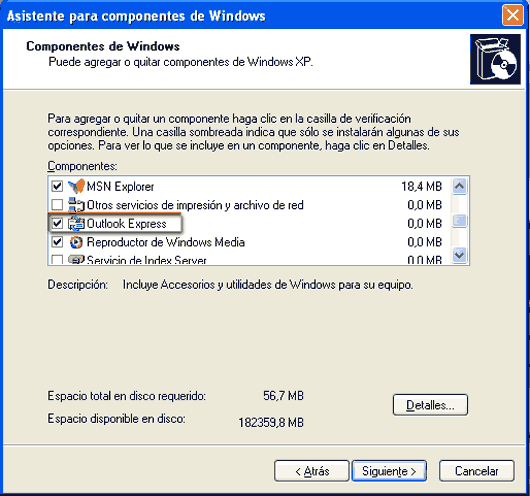Close the Asistente para componentes window

click(x=512, y=15)
